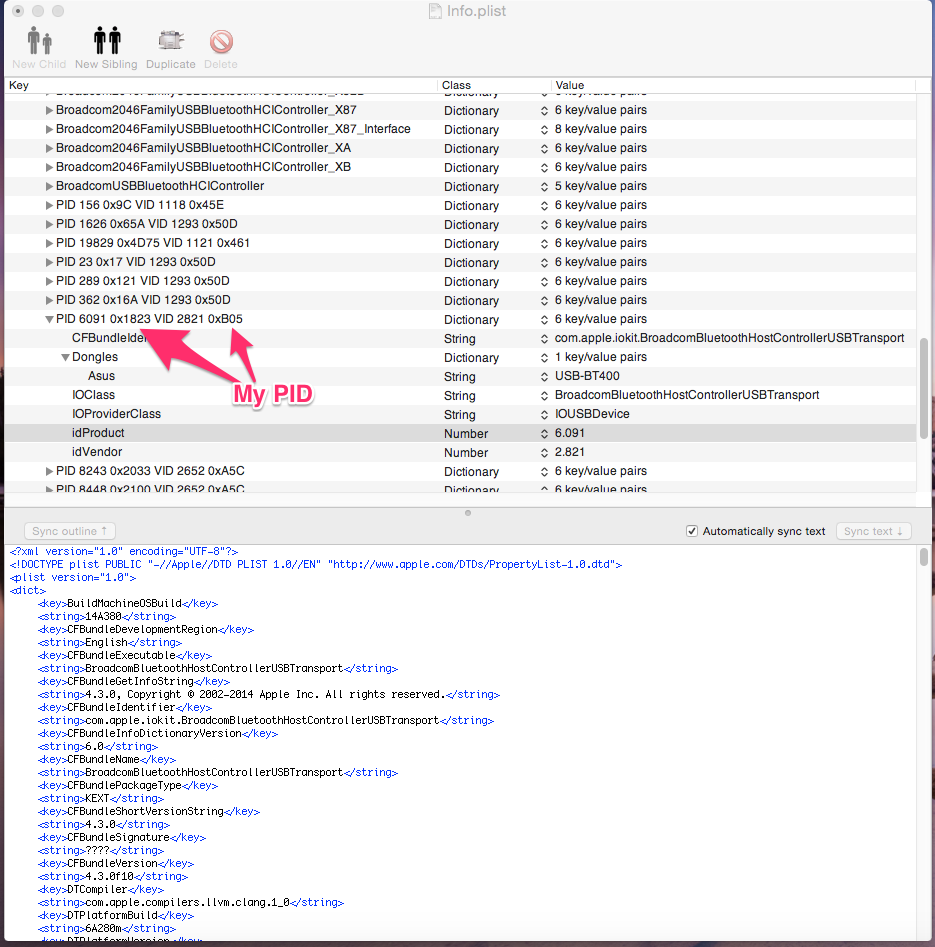Expand BroadcomUSBBluetoothHCIController entry
Screen dimensions: 935x947
pyautogui.click(x=49, y=187)
